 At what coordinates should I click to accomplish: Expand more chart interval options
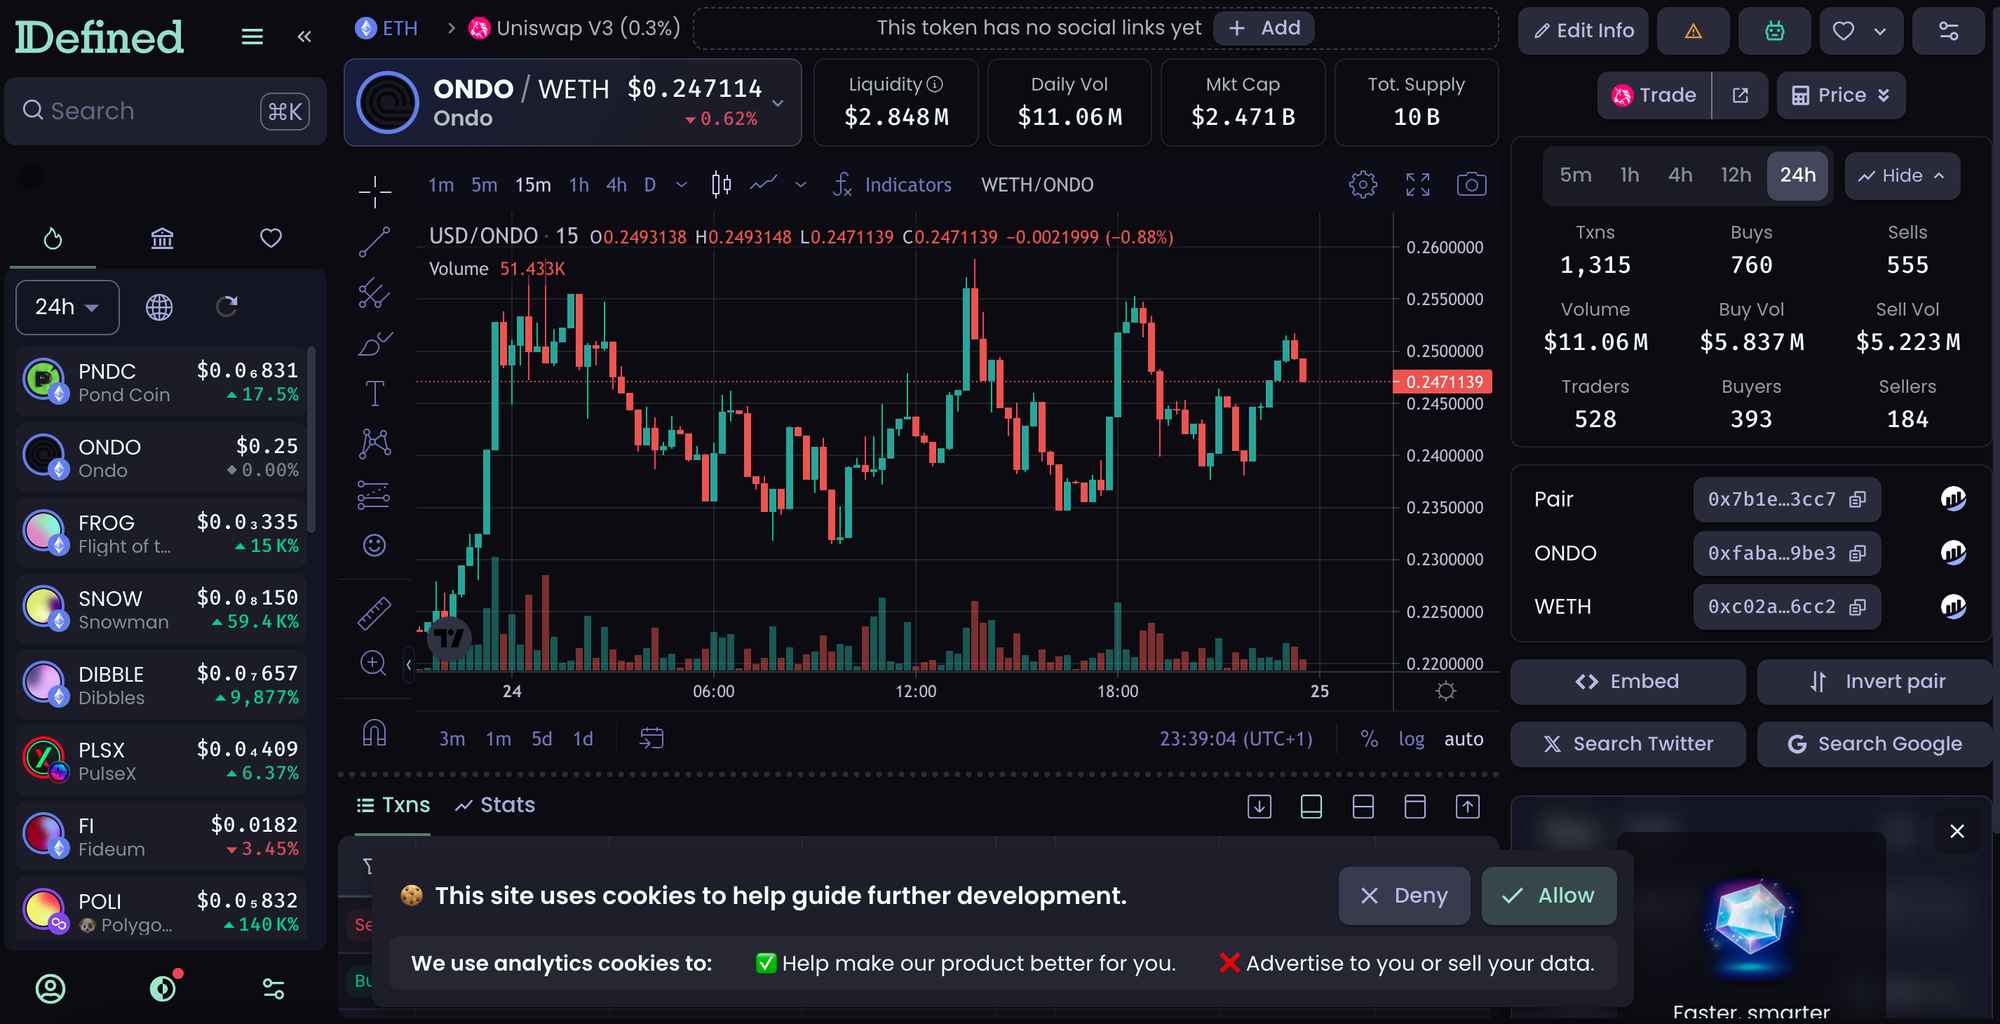[682, 185]
